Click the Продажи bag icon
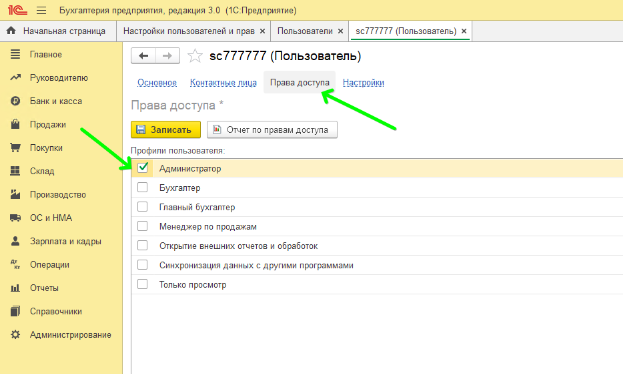The width and height of the screenshot is (624, 375). click(15, 124)
